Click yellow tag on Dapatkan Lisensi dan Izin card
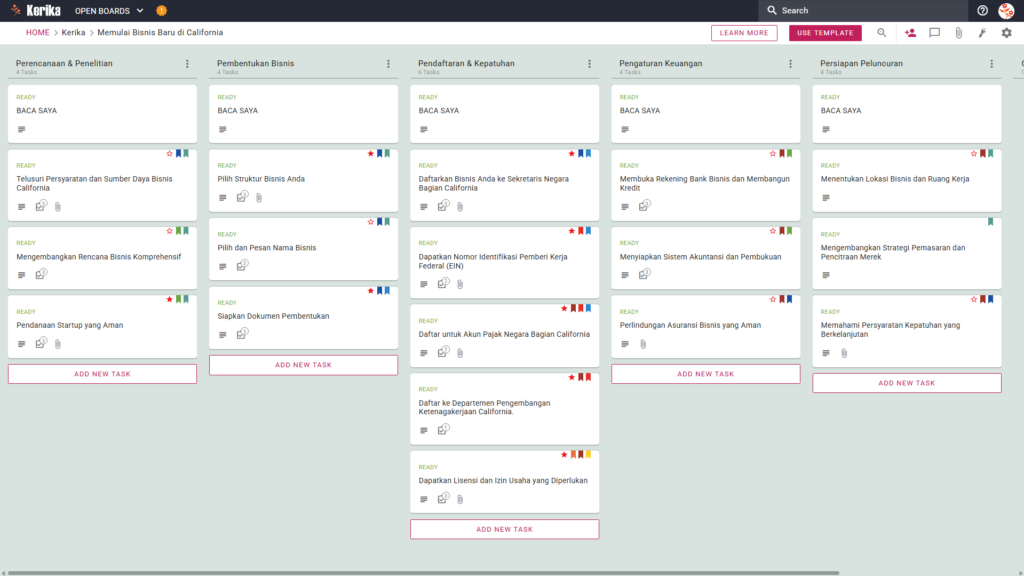This screenshot has width=1024, height=576. 588,455
